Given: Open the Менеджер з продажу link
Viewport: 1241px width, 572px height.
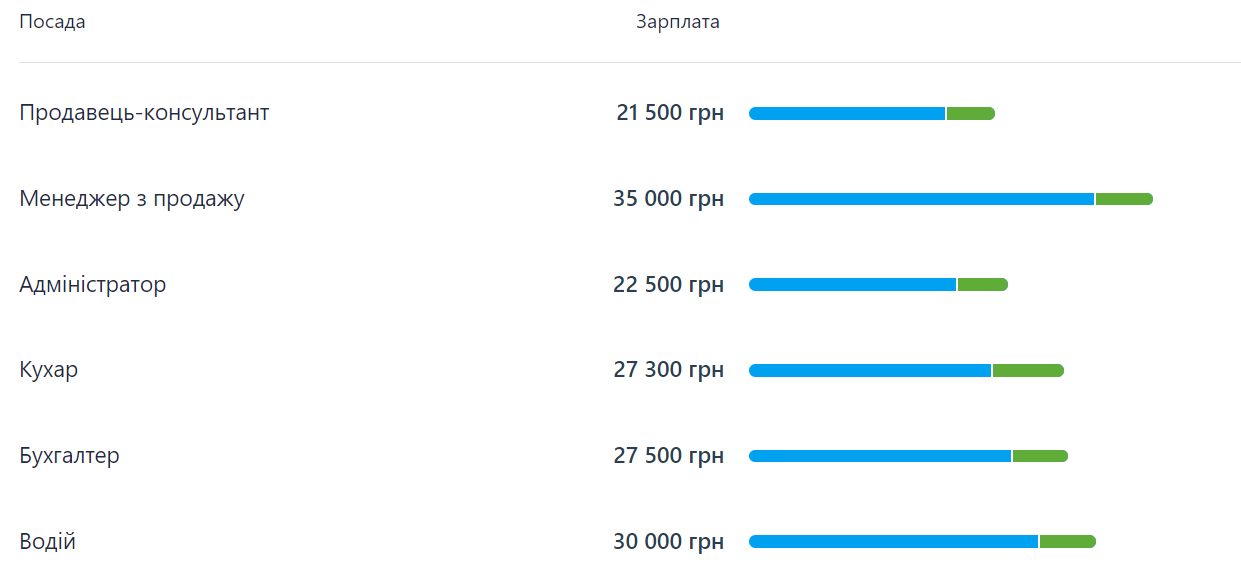Looking at the screenshot, I should (x=131, y=199).
